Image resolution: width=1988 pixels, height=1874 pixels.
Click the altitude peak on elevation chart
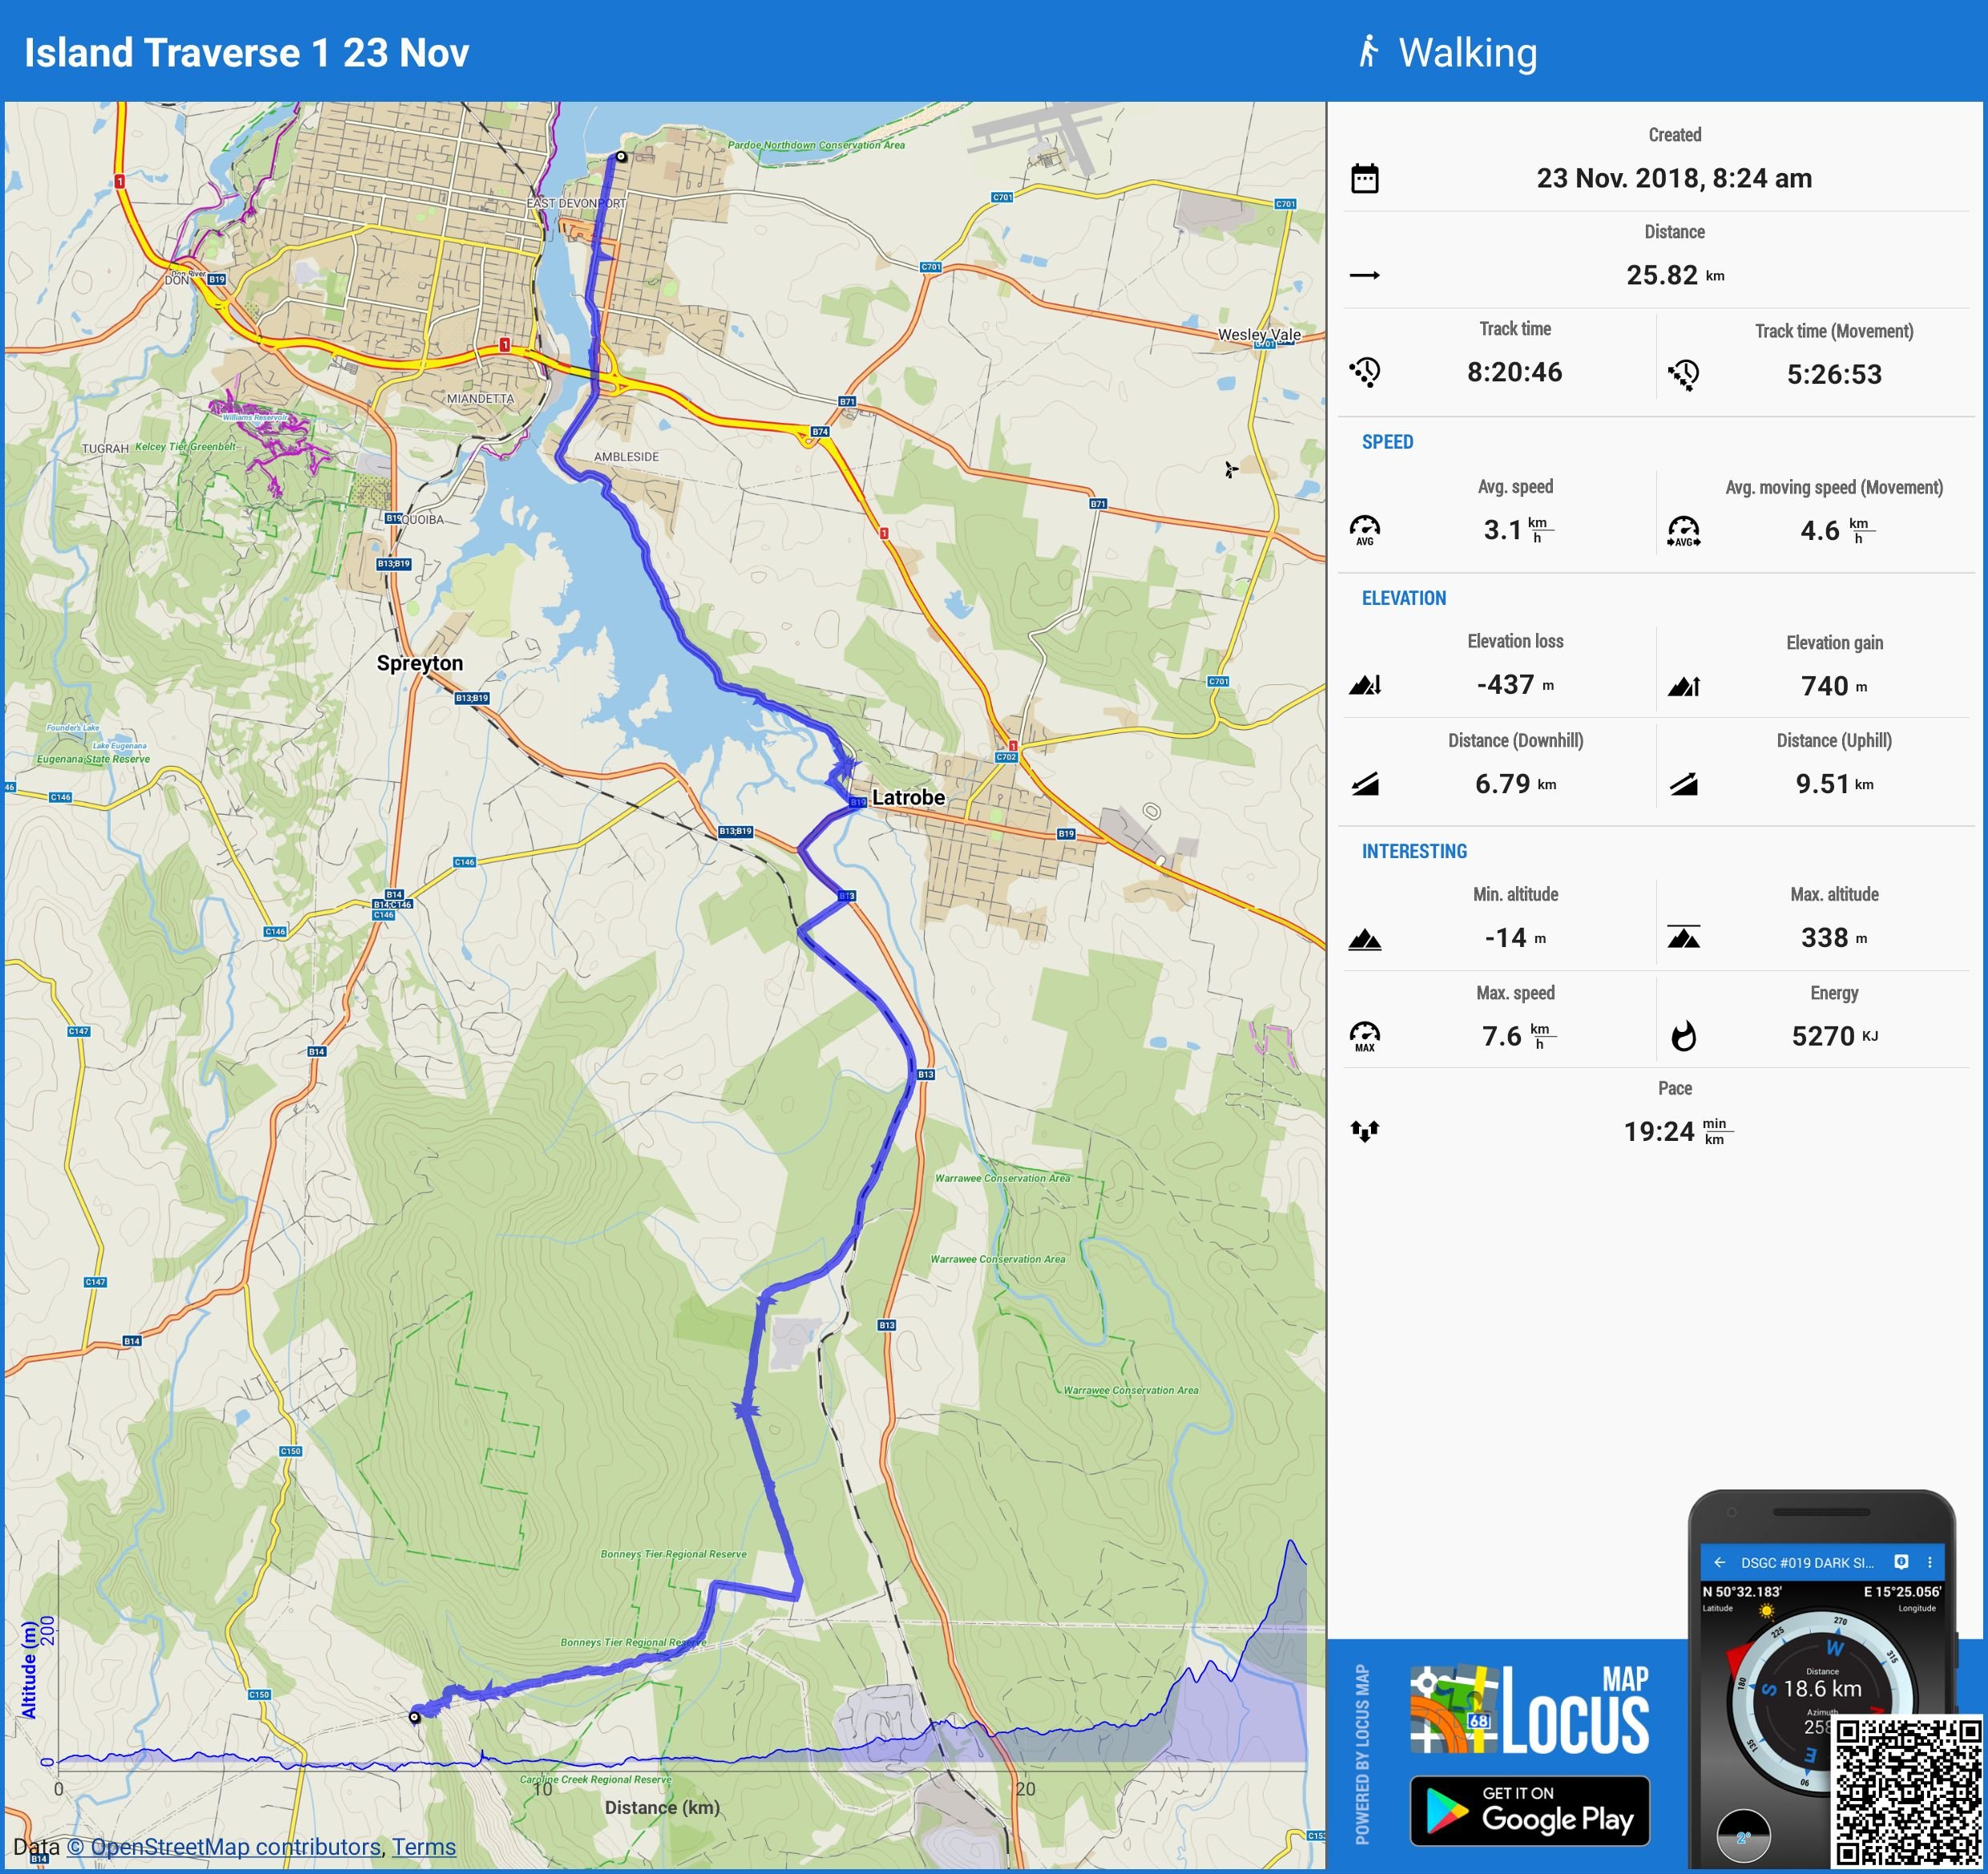tap(1292, 1543)
